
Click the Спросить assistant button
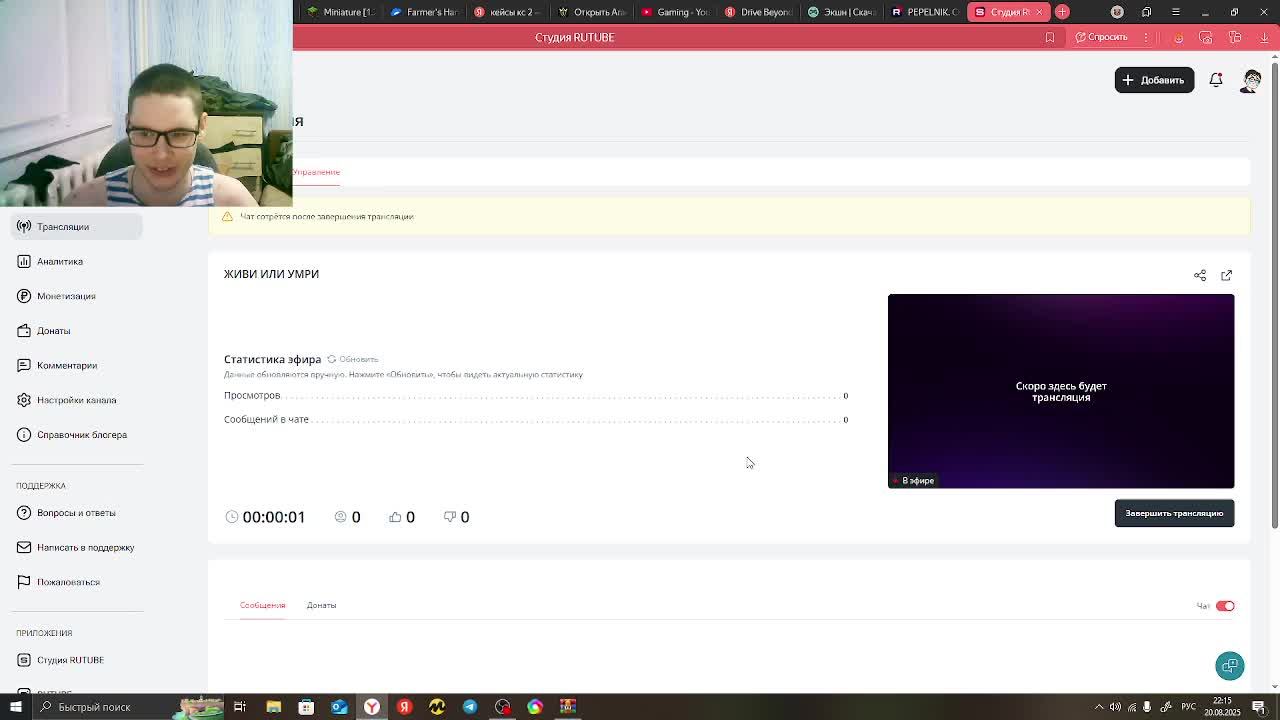pos(1101,37)
